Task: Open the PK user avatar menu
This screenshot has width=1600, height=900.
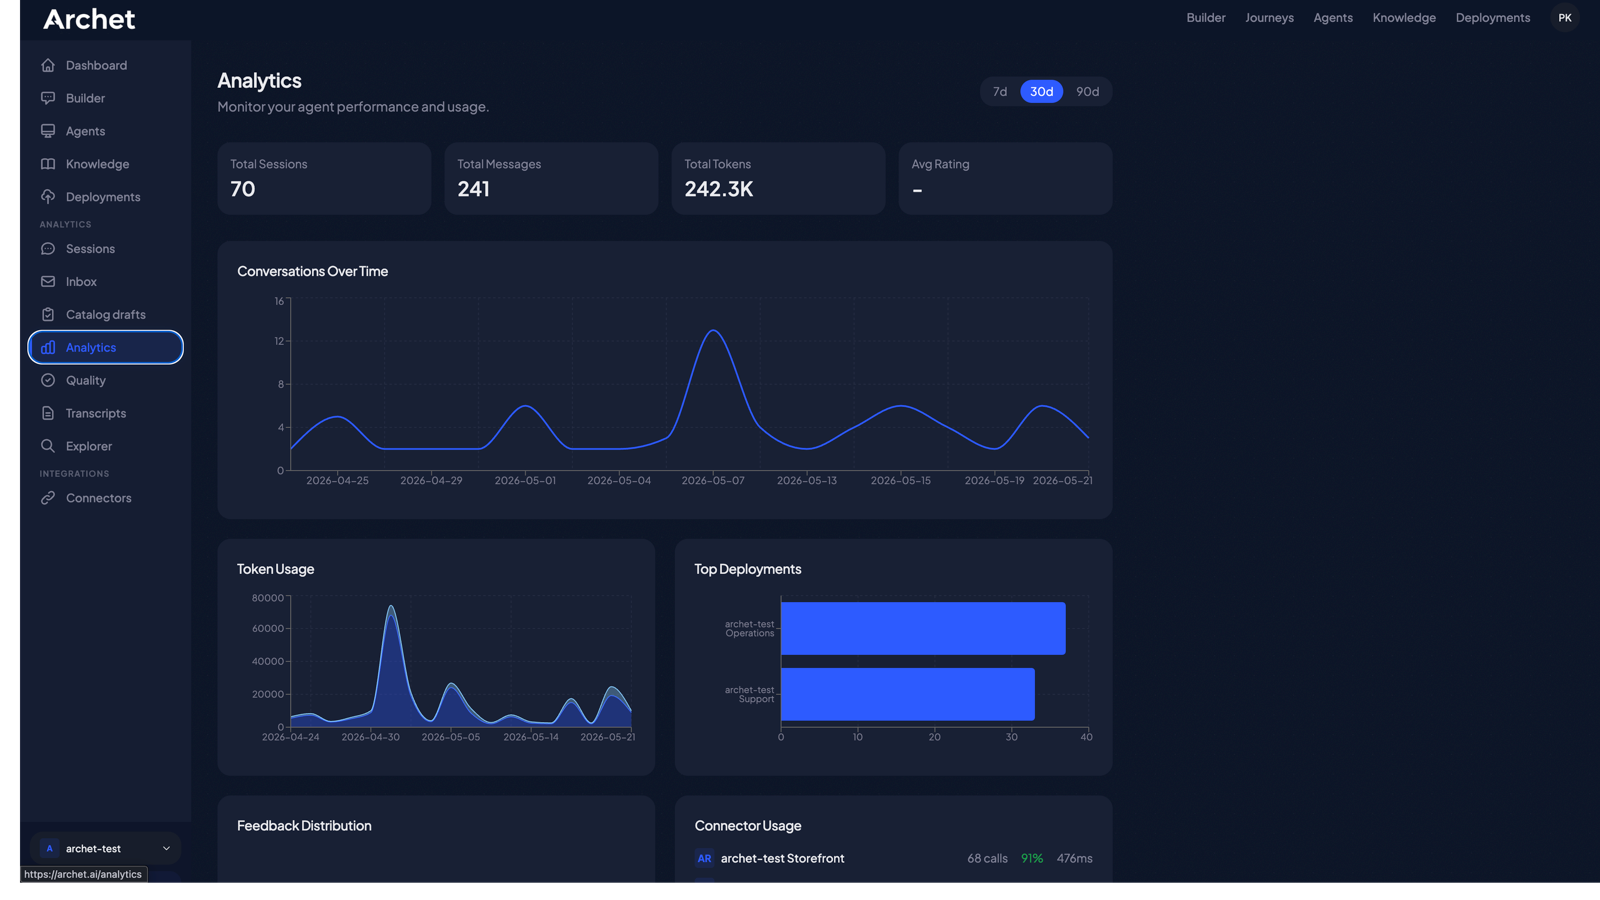Action: coord(1565,18)
